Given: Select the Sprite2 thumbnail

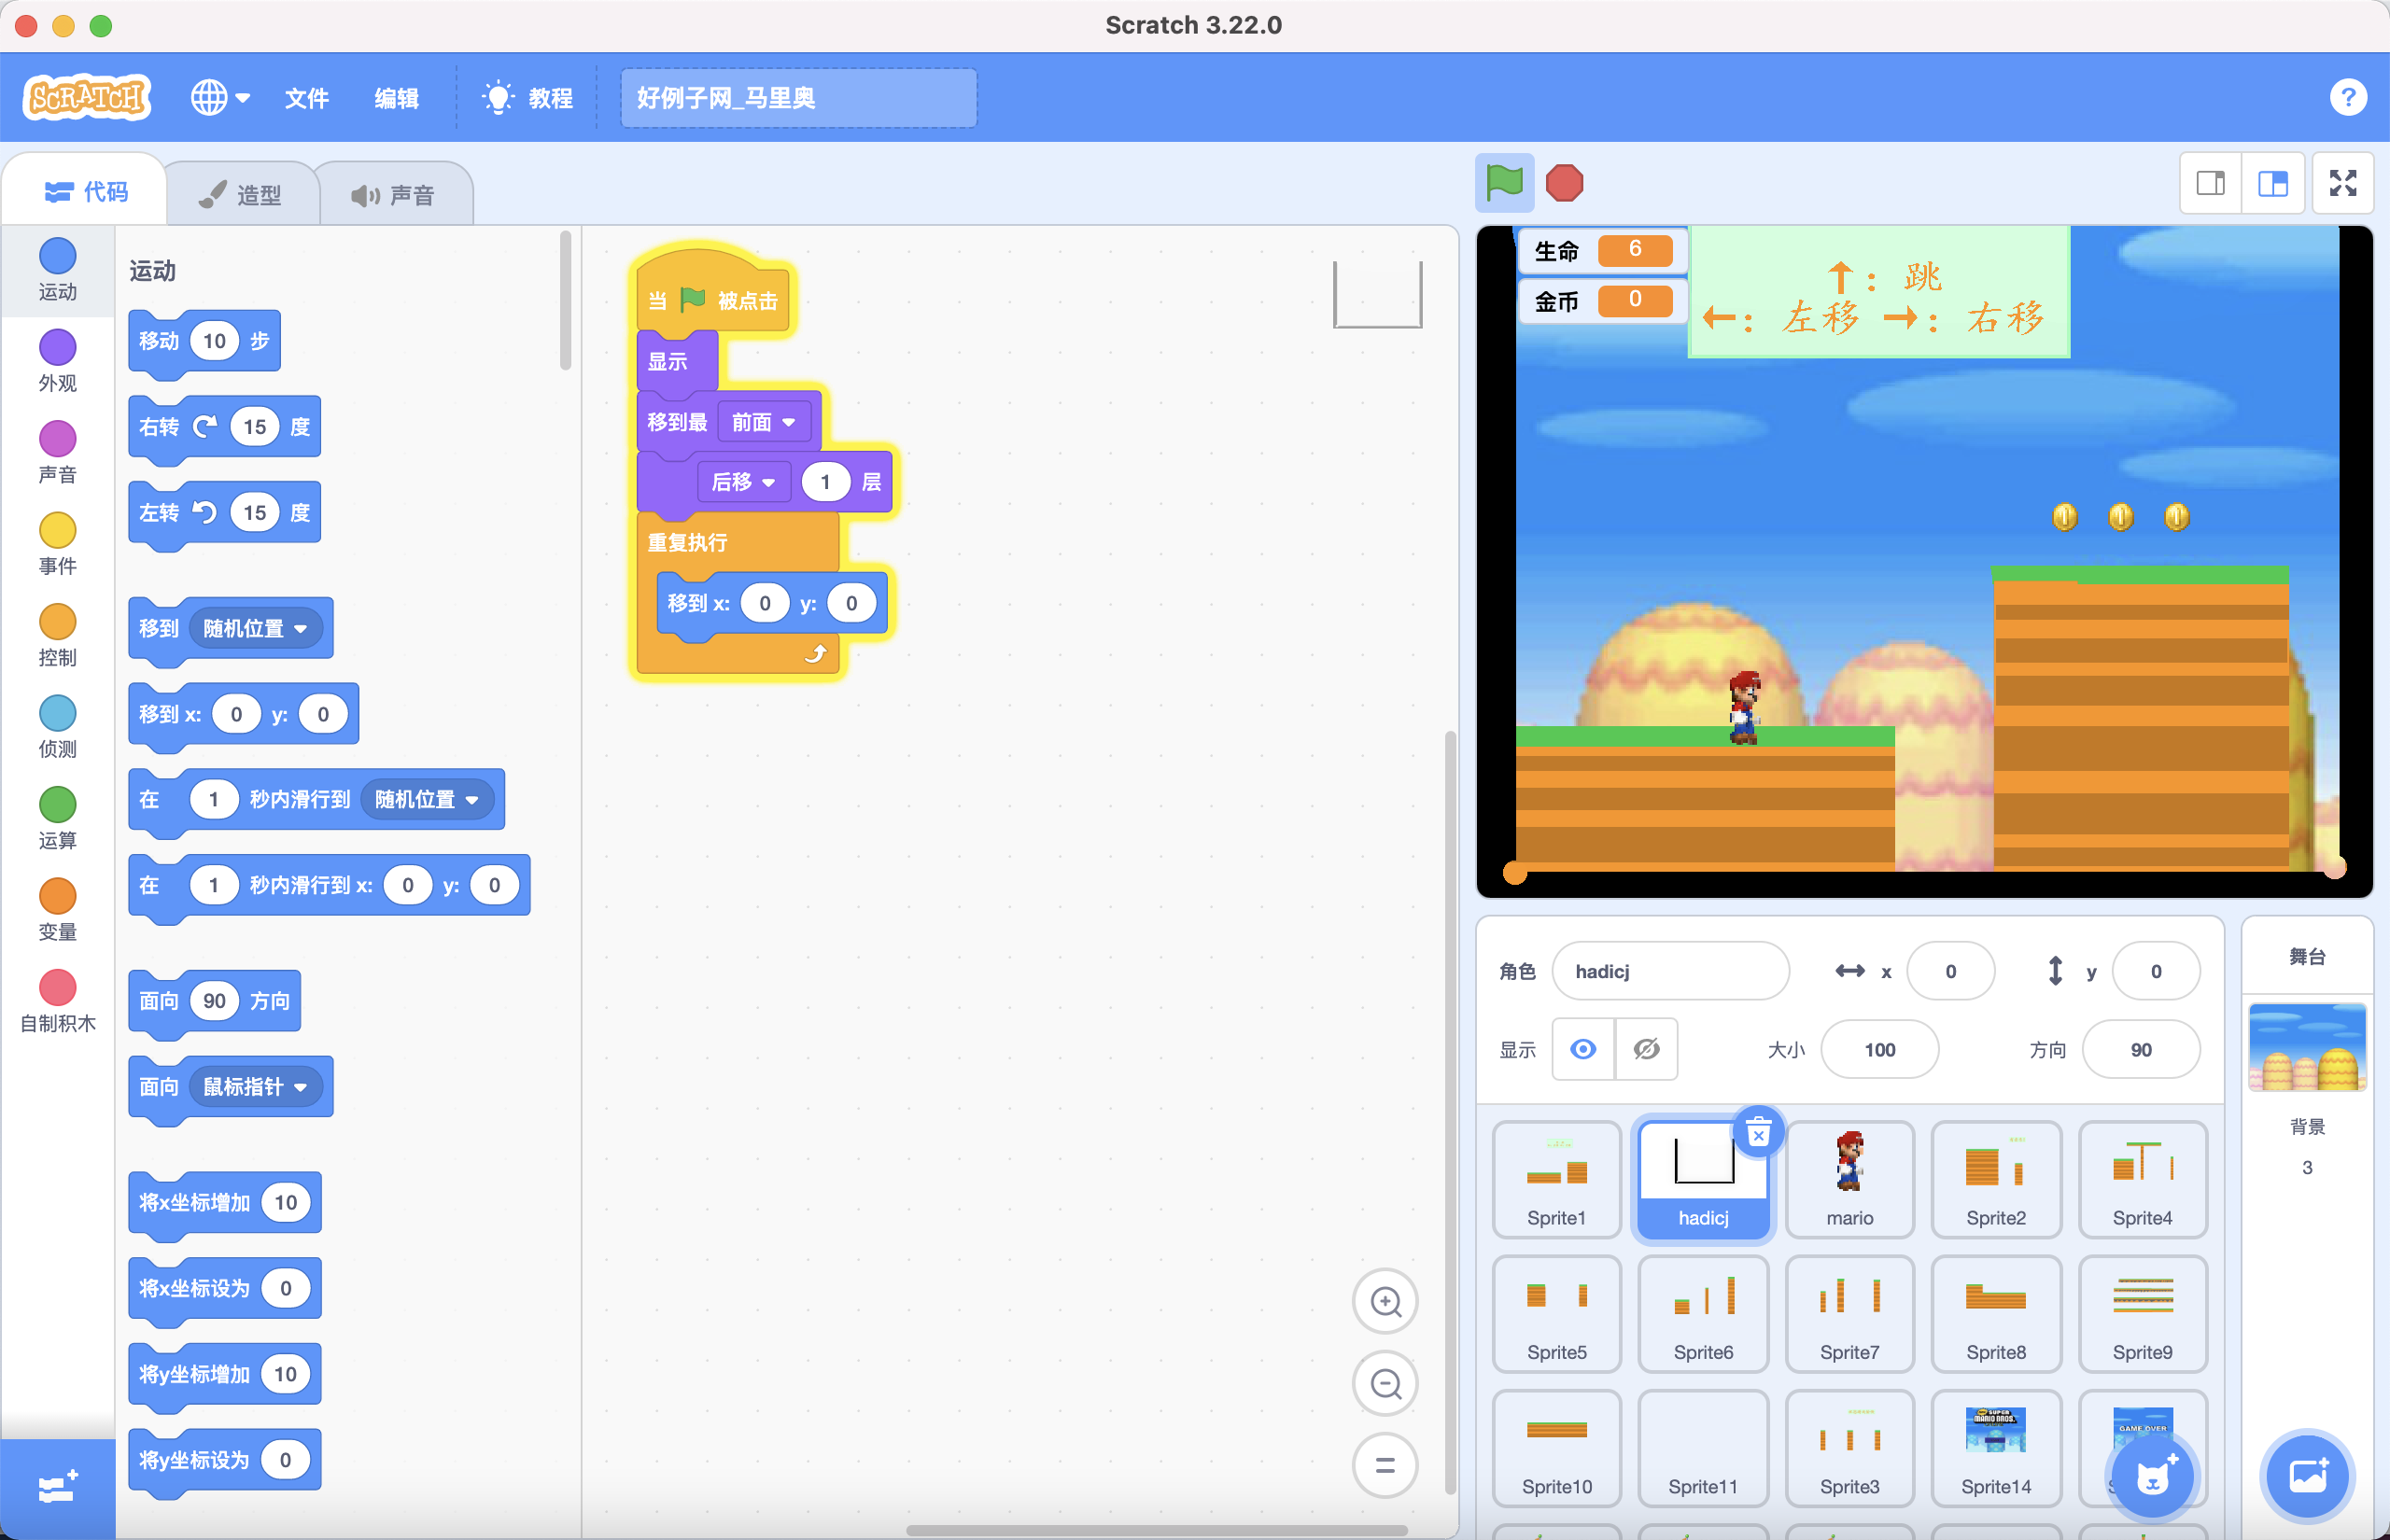Looking at the screenshot, I should click(1996, 1179).
